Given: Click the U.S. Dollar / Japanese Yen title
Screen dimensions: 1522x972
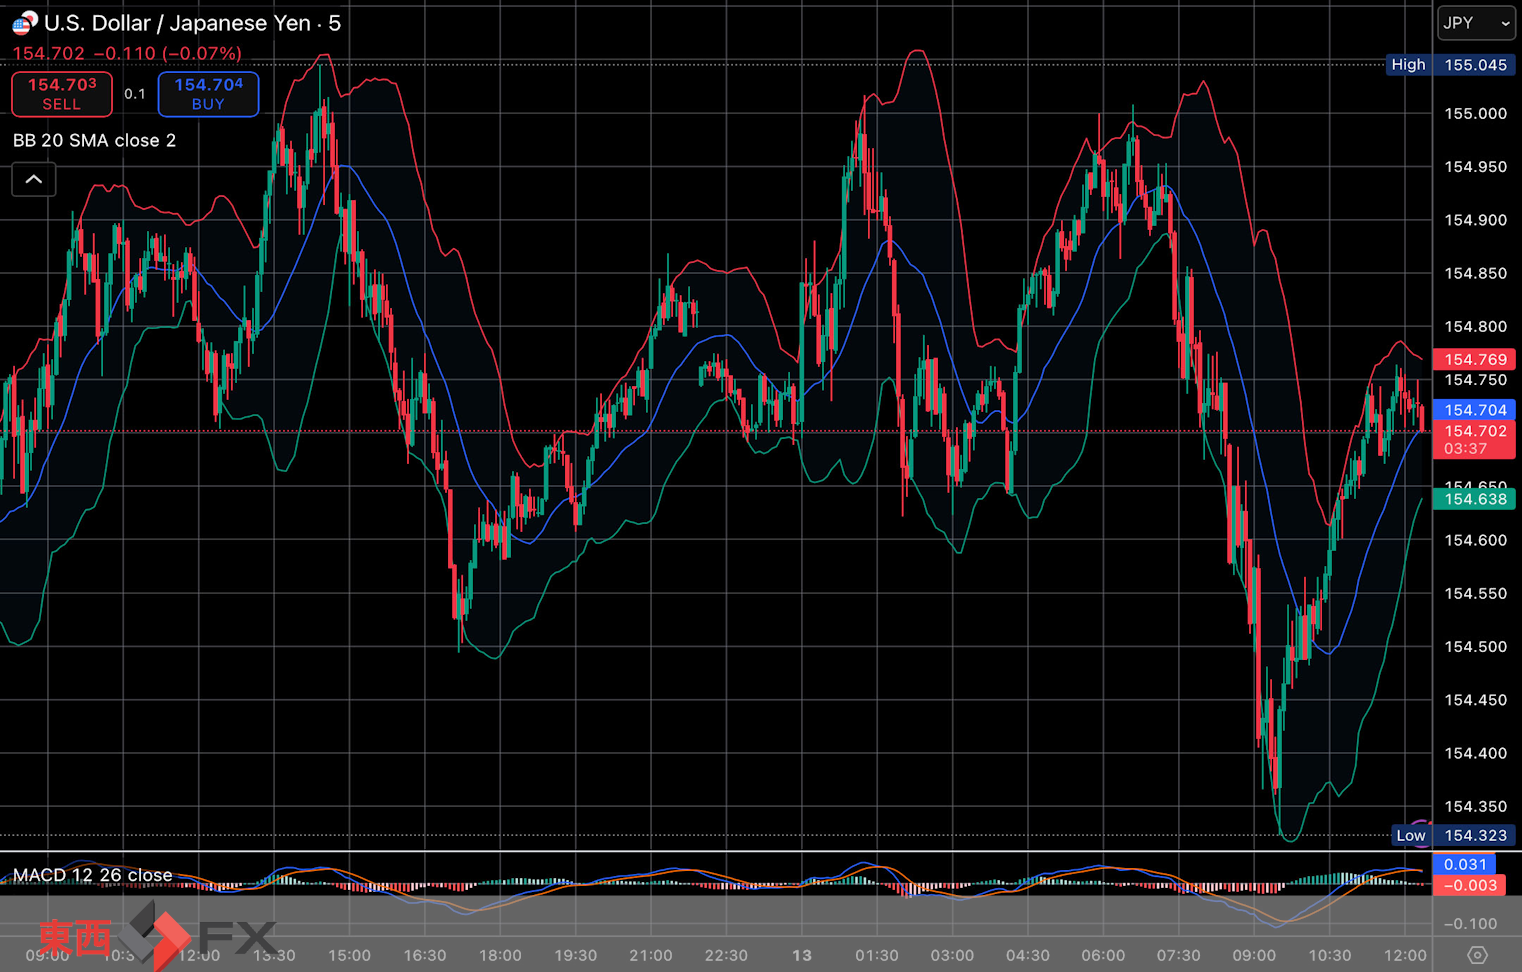Looking at the screenshot, I should pos(176,23).
